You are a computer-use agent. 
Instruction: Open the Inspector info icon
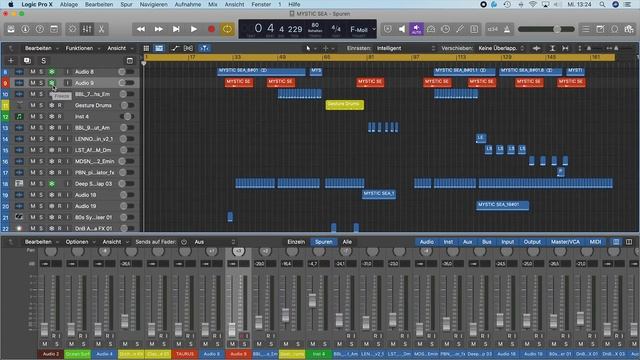pos(25,29)
